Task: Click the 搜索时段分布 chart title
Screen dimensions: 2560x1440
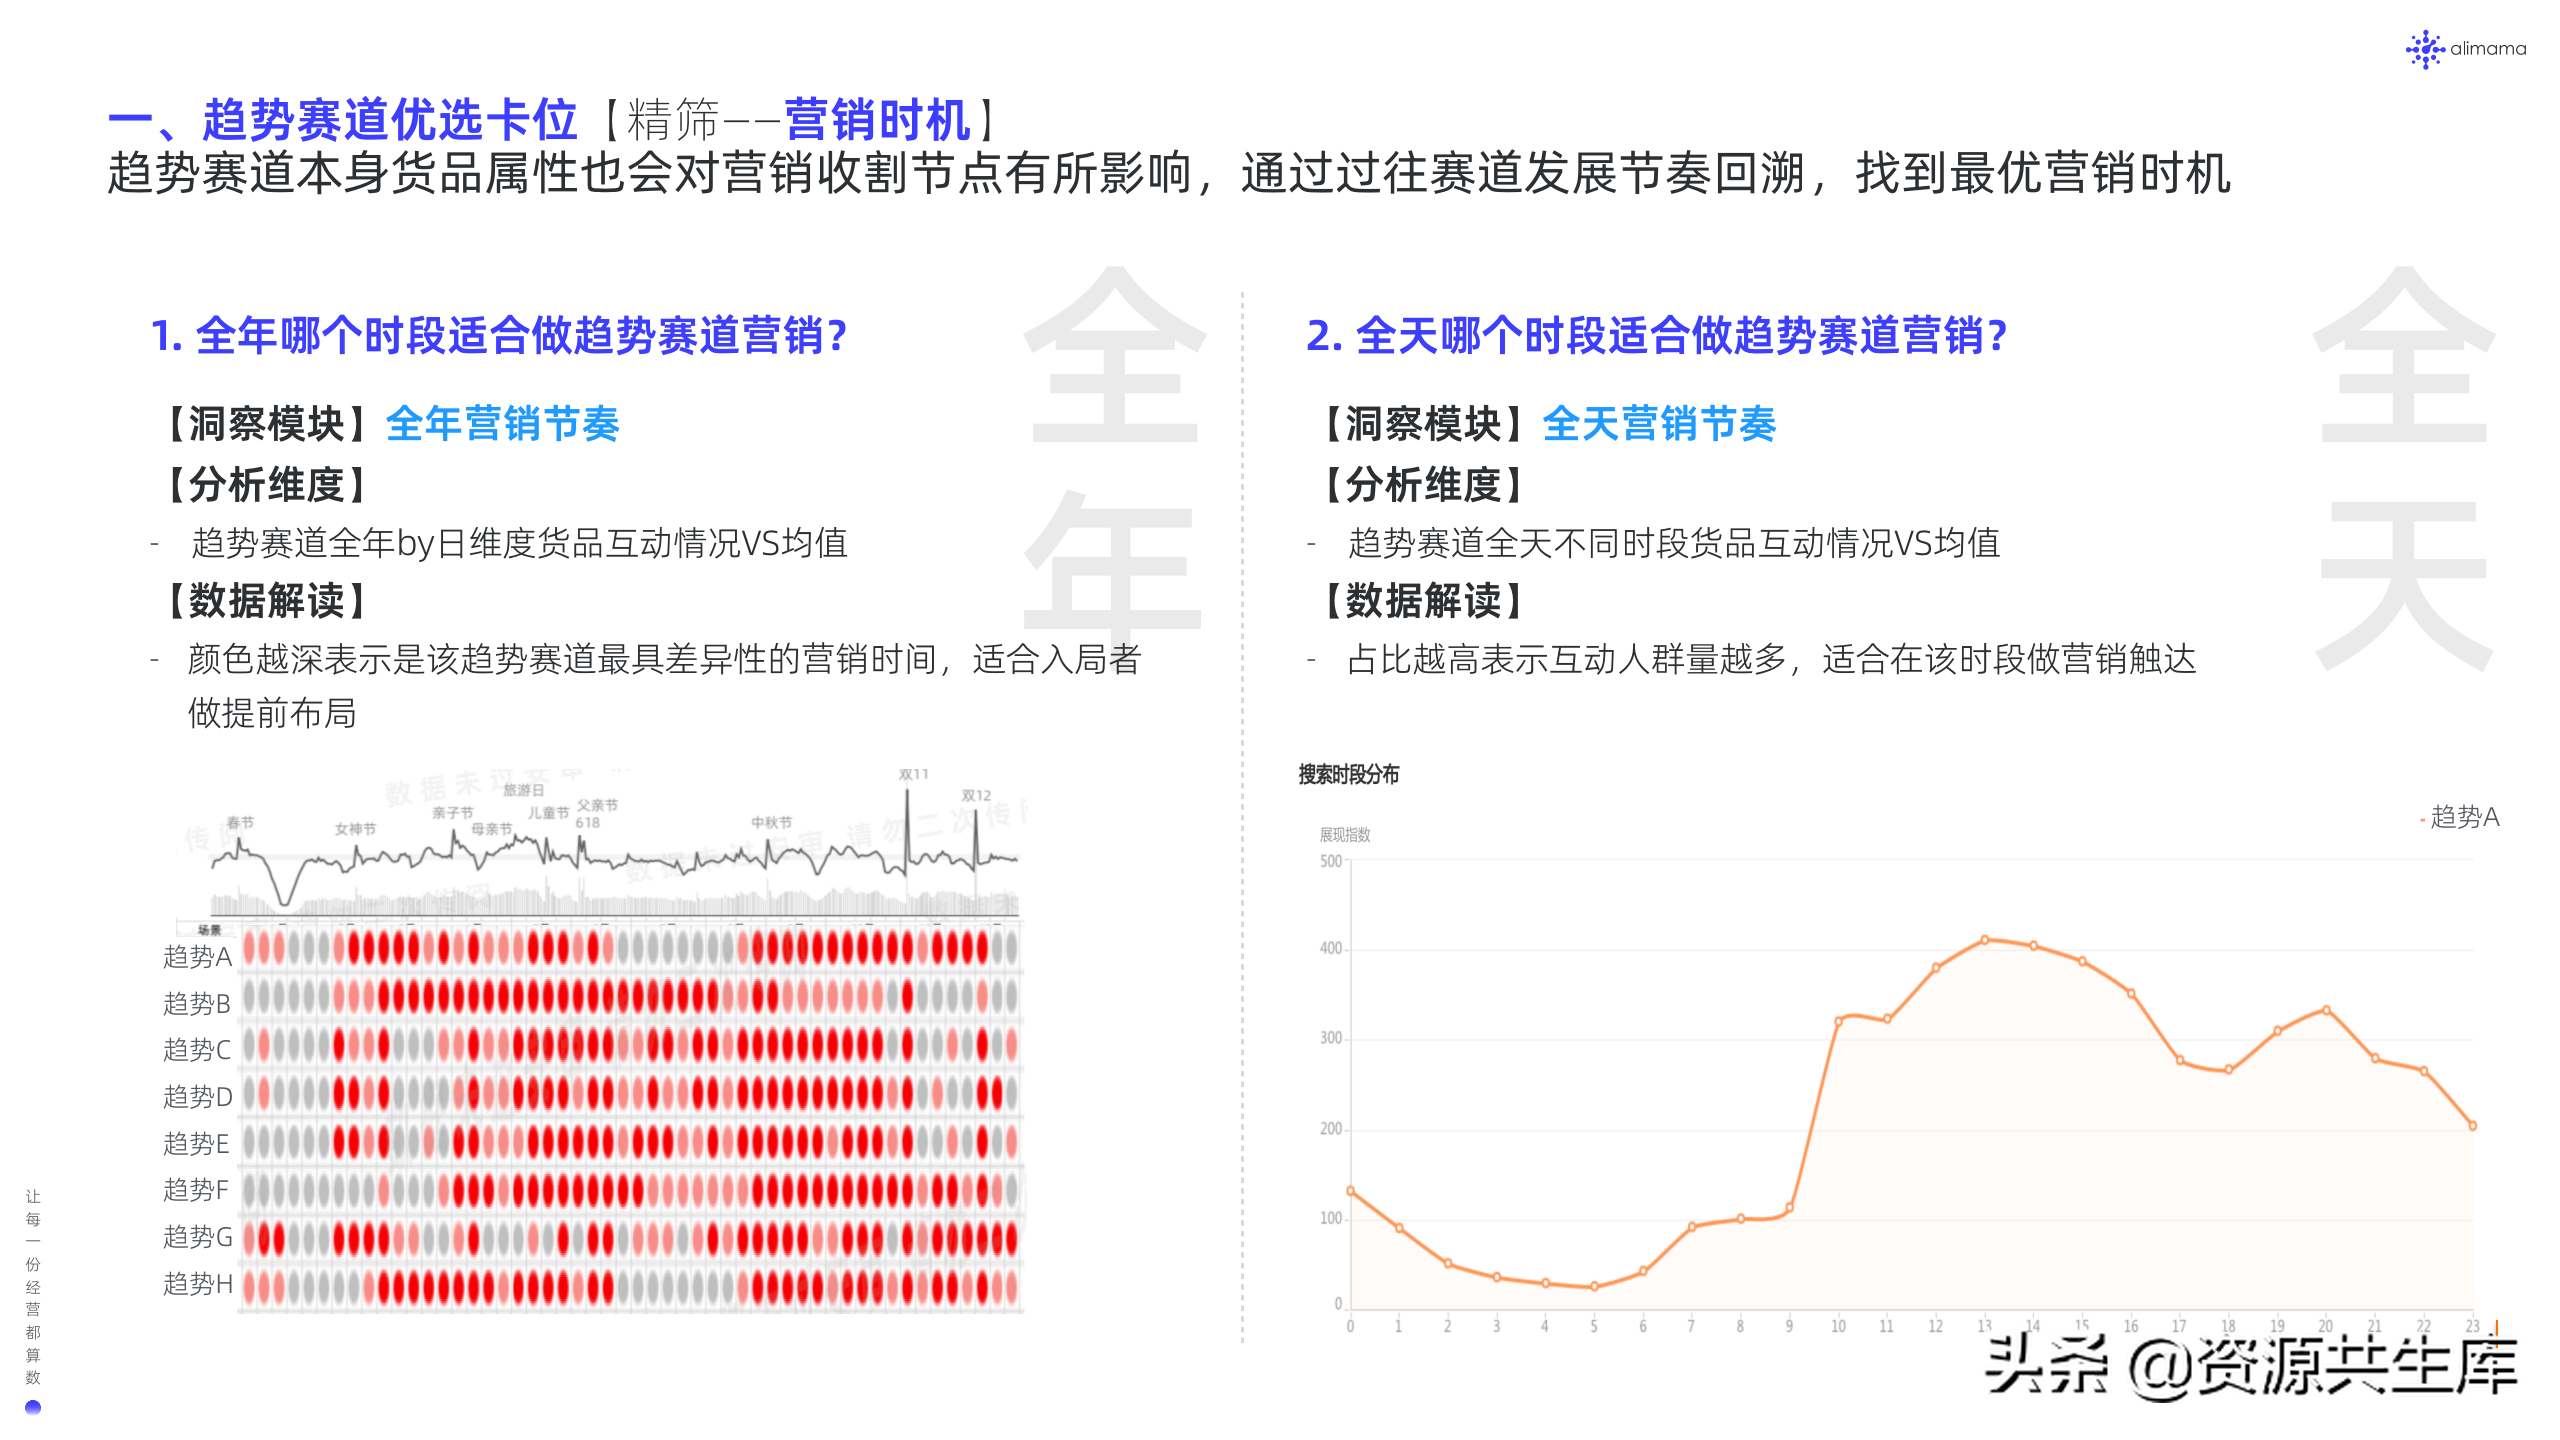Action: click(x=1348, y=774)
